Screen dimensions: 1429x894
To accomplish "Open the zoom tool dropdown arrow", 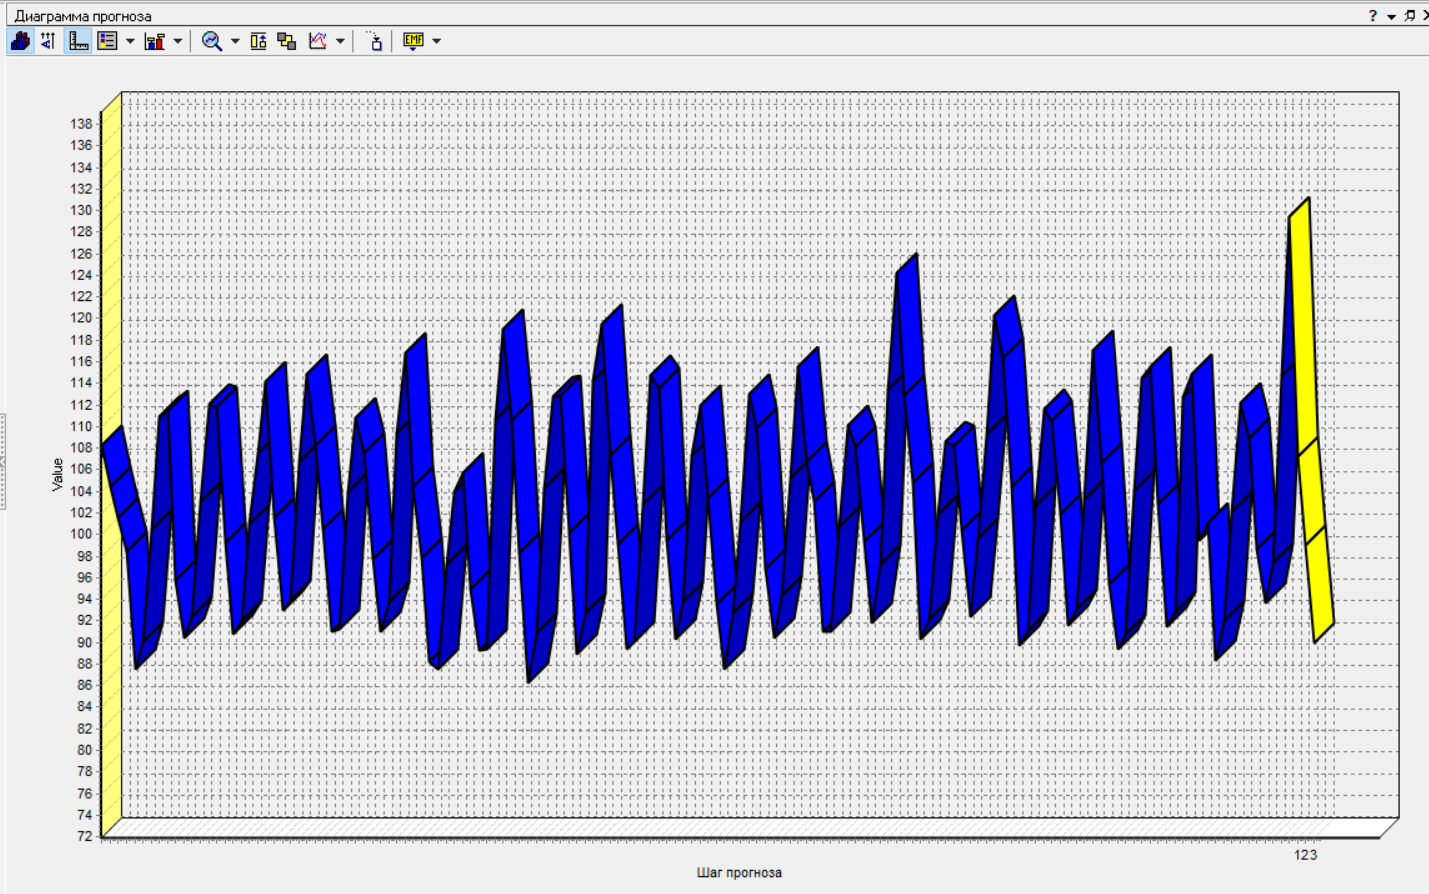I will coord(235,41).
